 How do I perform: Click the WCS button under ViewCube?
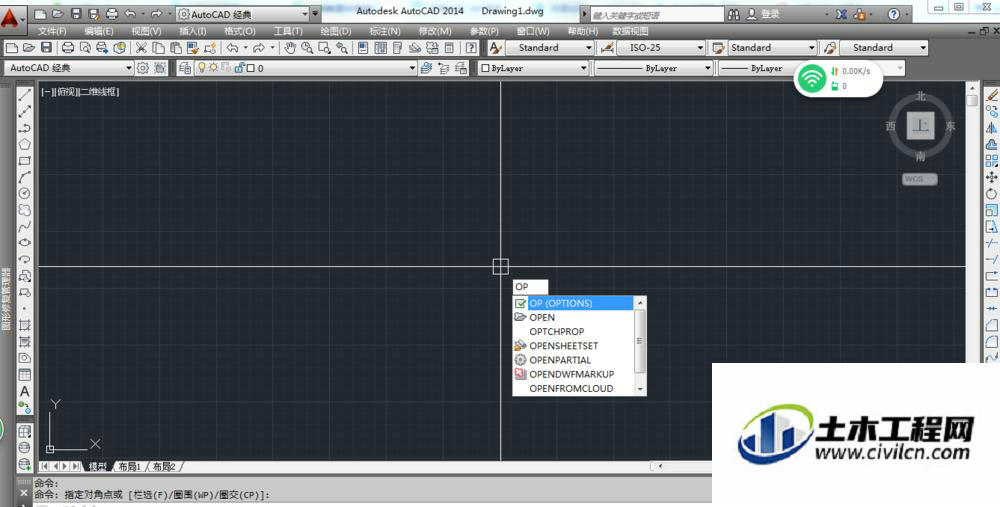[920, 179]
